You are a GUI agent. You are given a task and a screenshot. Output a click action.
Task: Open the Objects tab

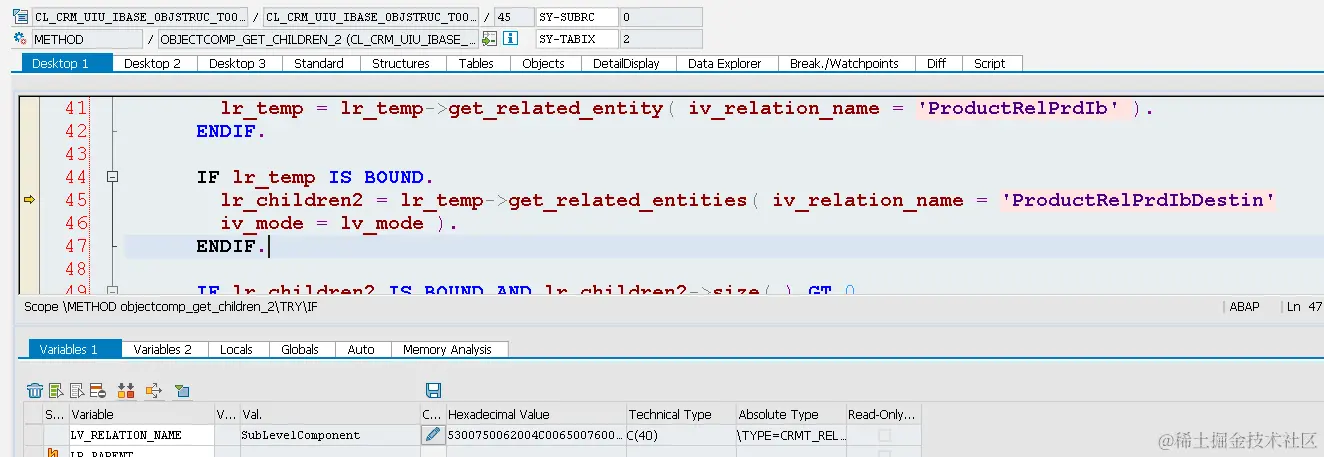coord(544,63)
